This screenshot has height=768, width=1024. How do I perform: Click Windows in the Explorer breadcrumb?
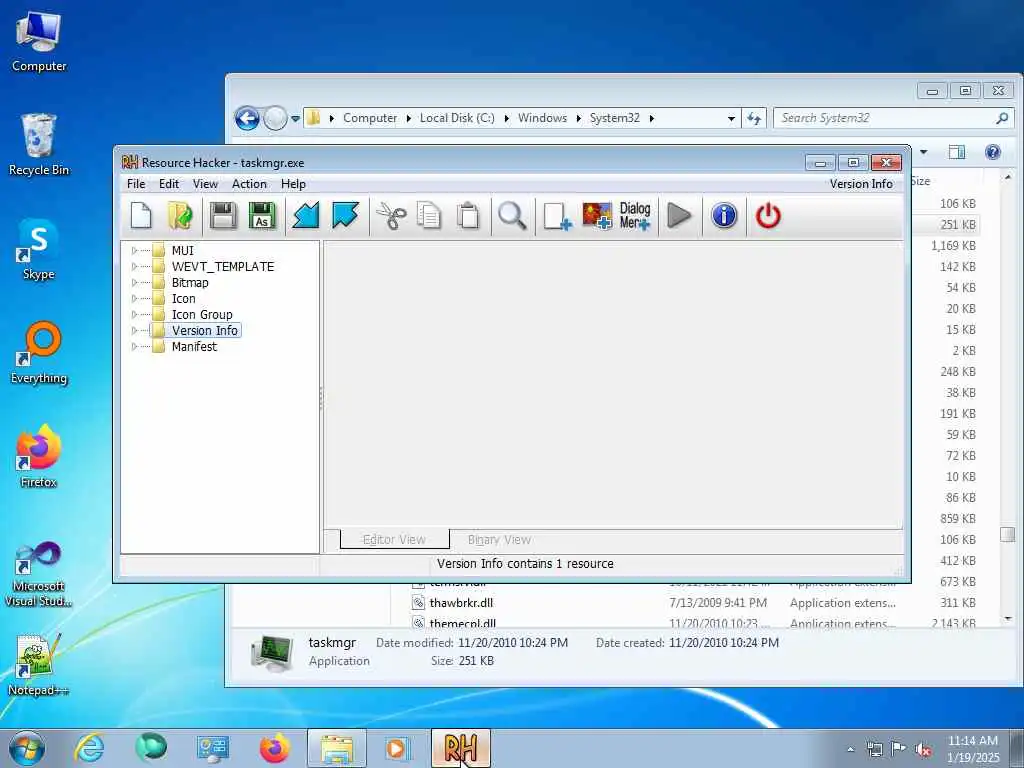pyautogui.click(x=542, y=118)
